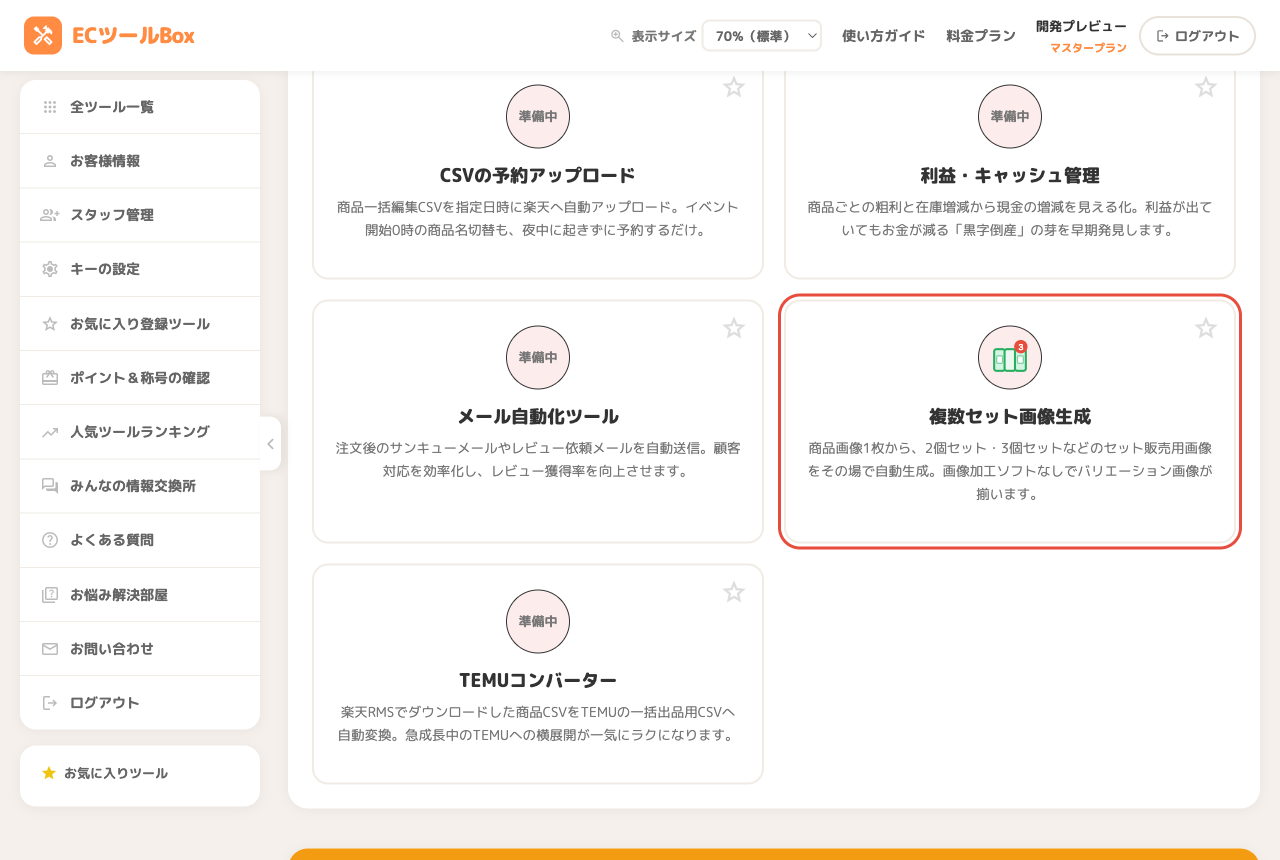Click the CSVの予約アップロード title

[x=538, y=175]
